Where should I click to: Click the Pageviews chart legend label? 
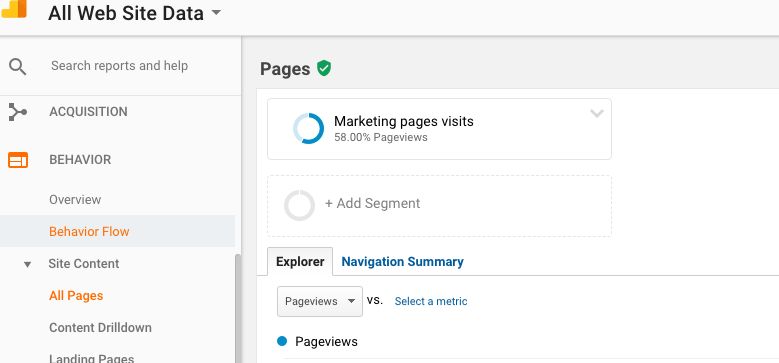point(326,342)
